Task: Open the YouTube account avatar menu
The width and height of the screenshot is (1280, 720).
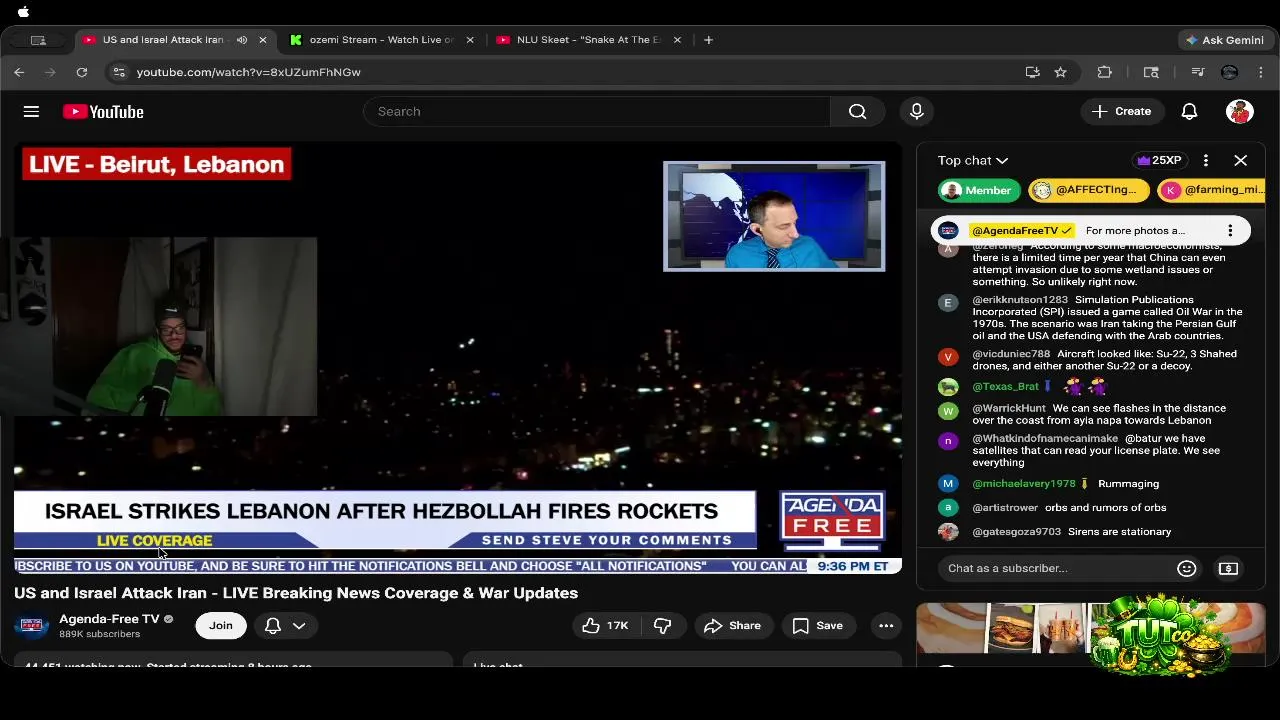Action: (1240, 111)
